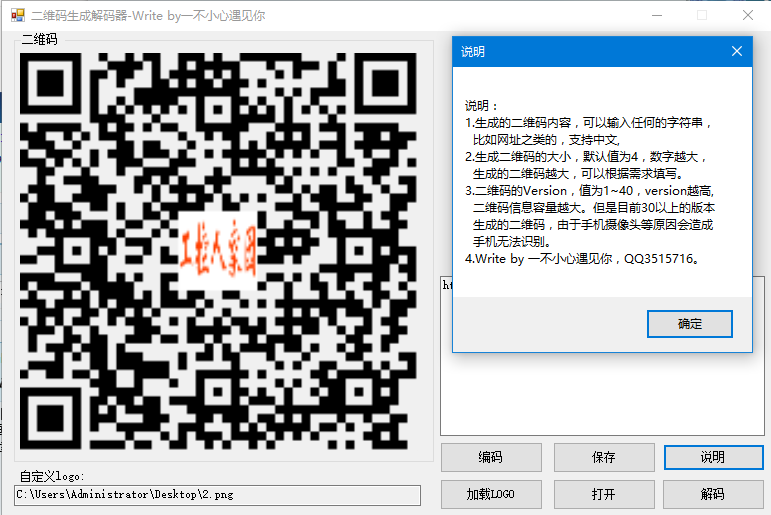This screenshot has height=515, width=771.
Task: Click the application icon in the title bar
Action: point(14,15)
